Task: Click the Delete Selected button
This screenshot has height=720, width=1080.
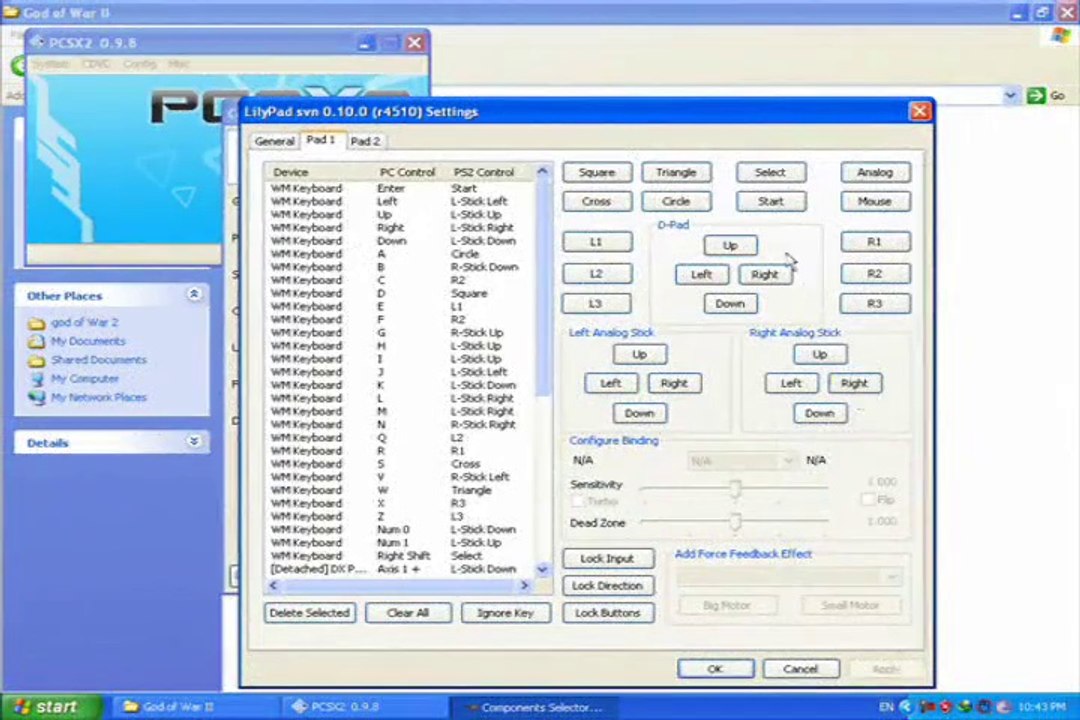Action: (310, 613)
